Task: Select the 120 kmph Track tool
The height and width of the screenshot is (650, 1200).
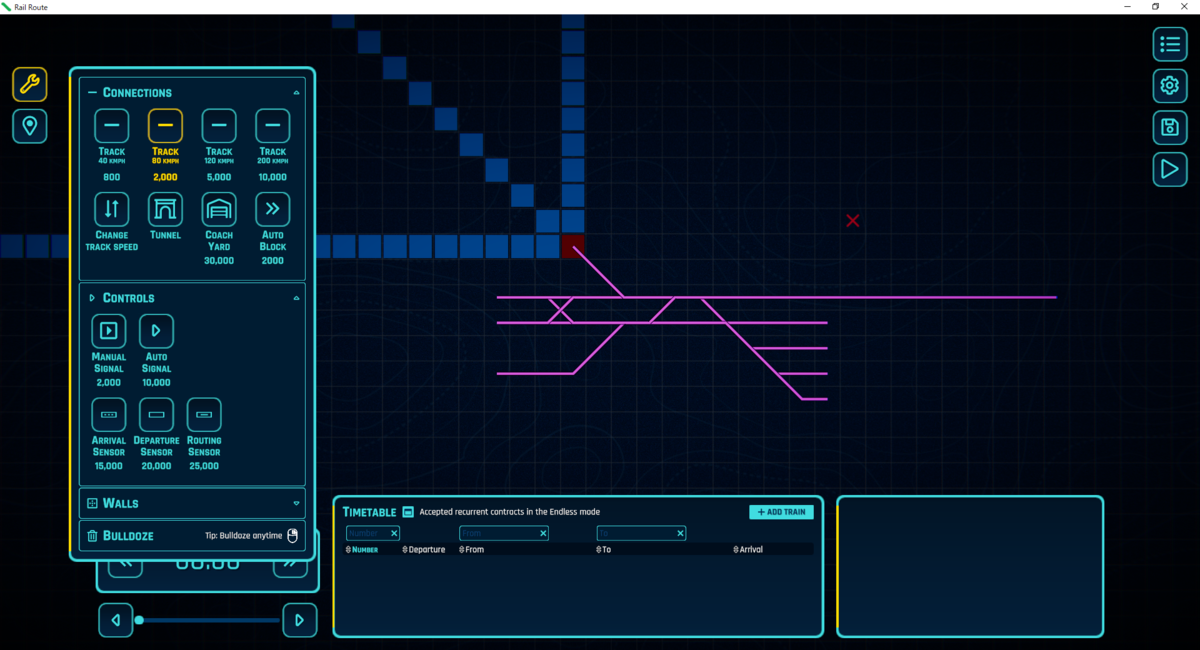Action: (x=219, y=126)
